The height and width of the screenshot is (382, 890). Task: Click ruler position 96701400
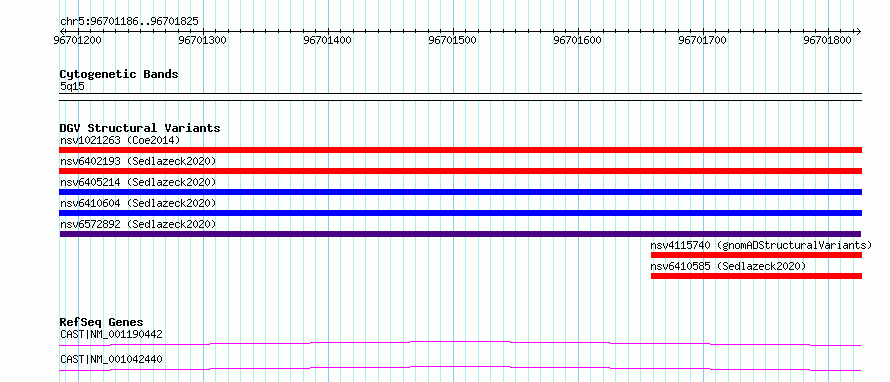(x=328, y=41)
